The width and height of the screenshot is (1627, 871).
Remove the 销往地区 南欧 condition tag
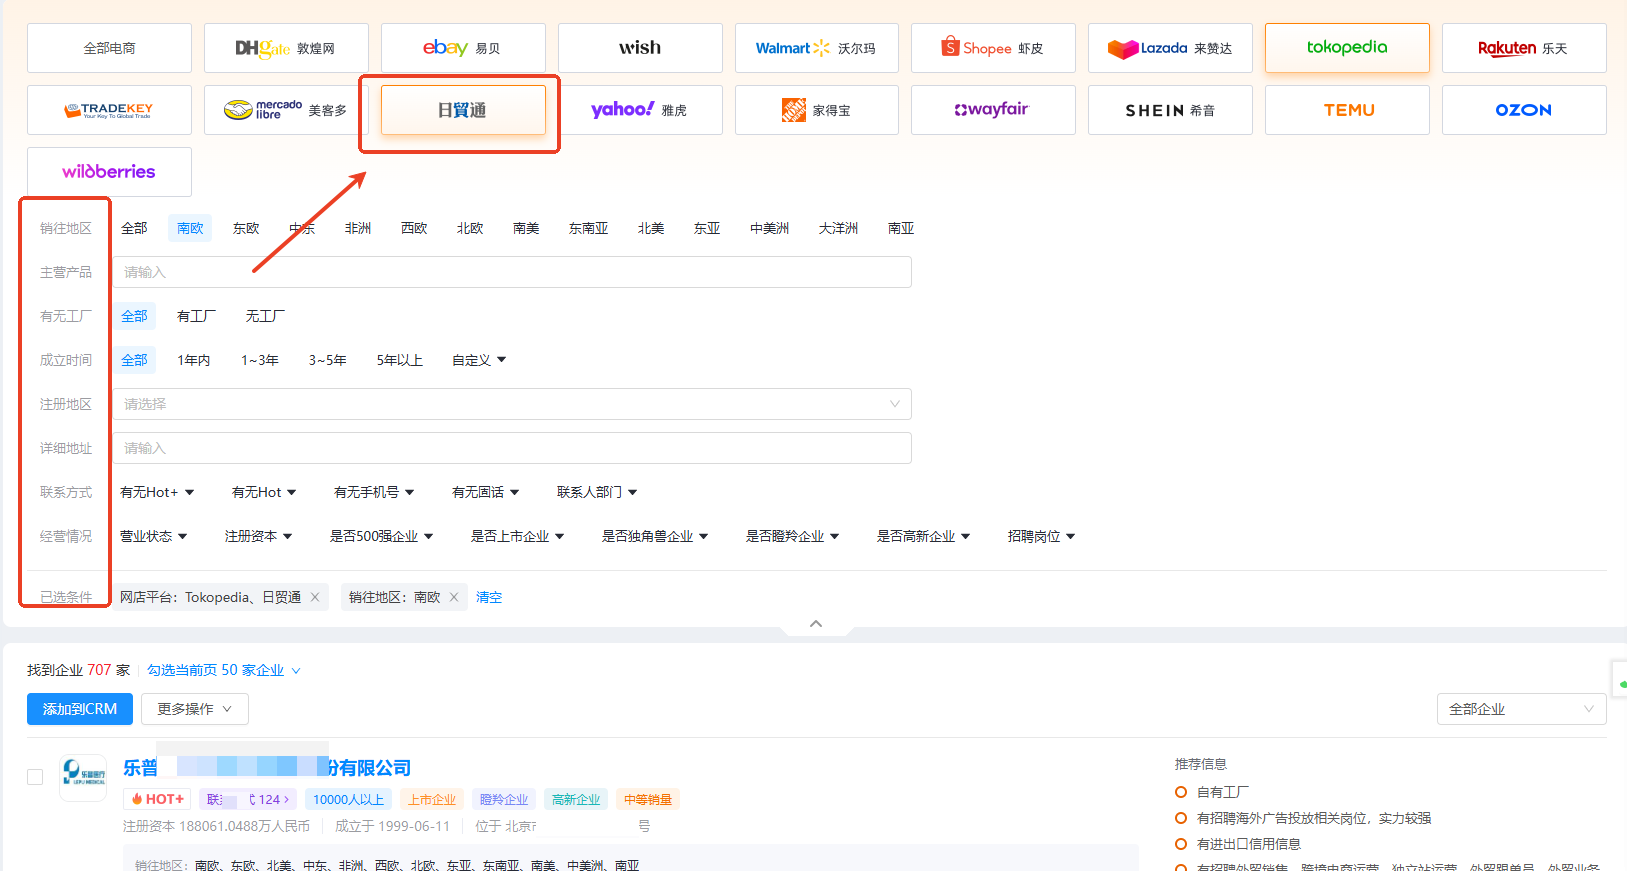click(454, 597)
